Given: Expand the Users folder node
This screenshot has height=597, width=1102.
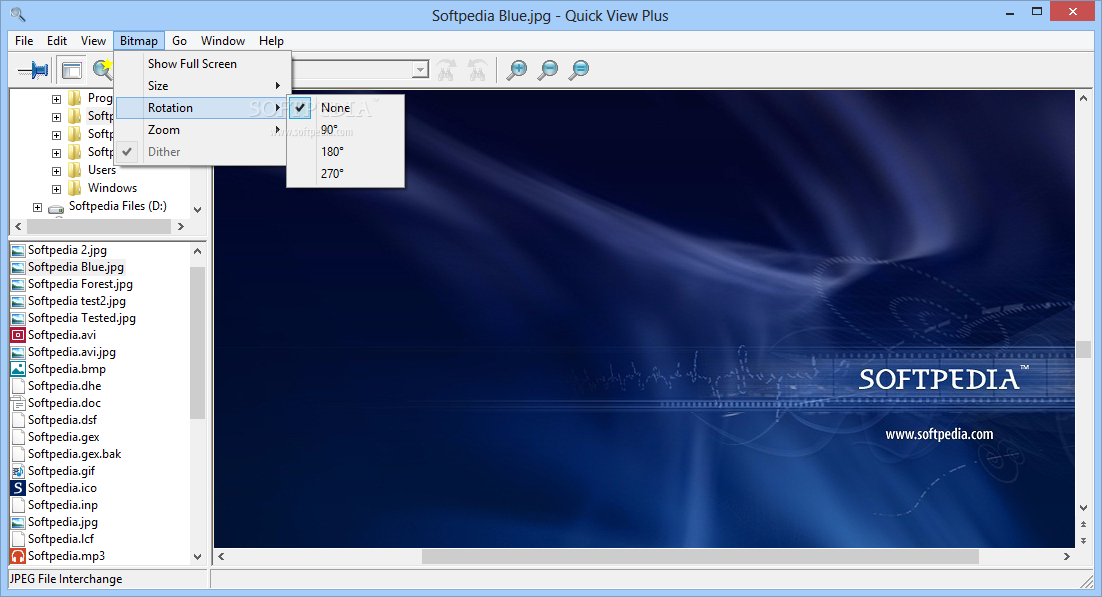Looking at the screenshot, I should tap(56, 171).
